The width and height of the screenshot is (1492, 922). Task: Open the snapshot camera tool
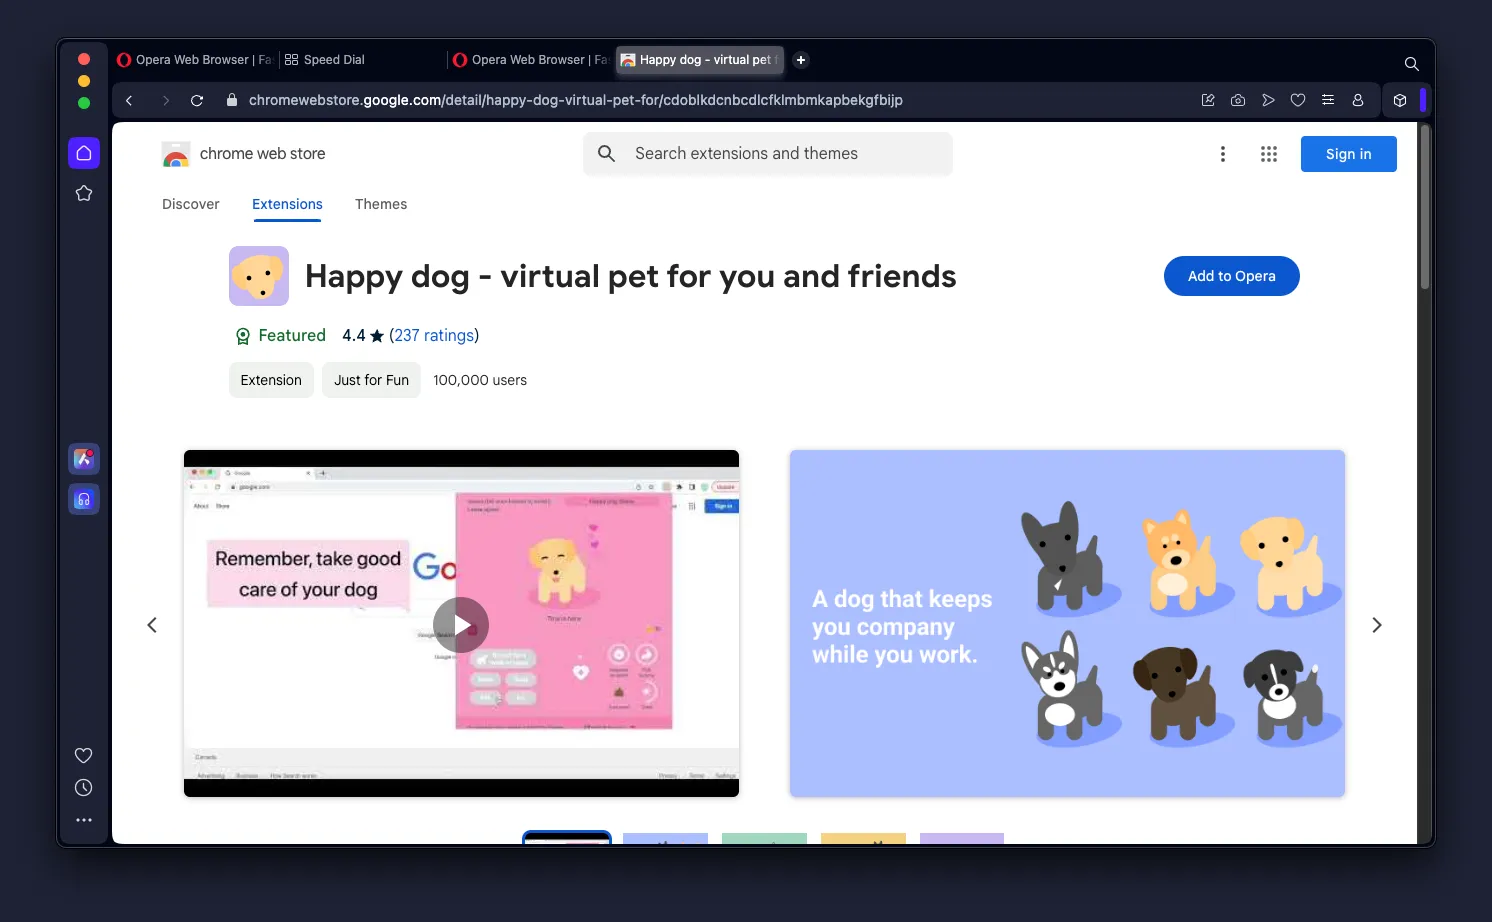tap(1238, 100)
